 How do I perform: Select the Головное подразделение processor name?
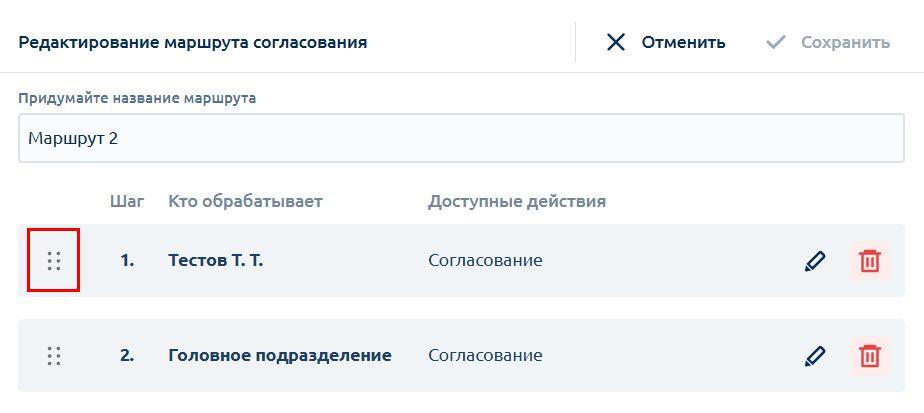tap(280, 356)
